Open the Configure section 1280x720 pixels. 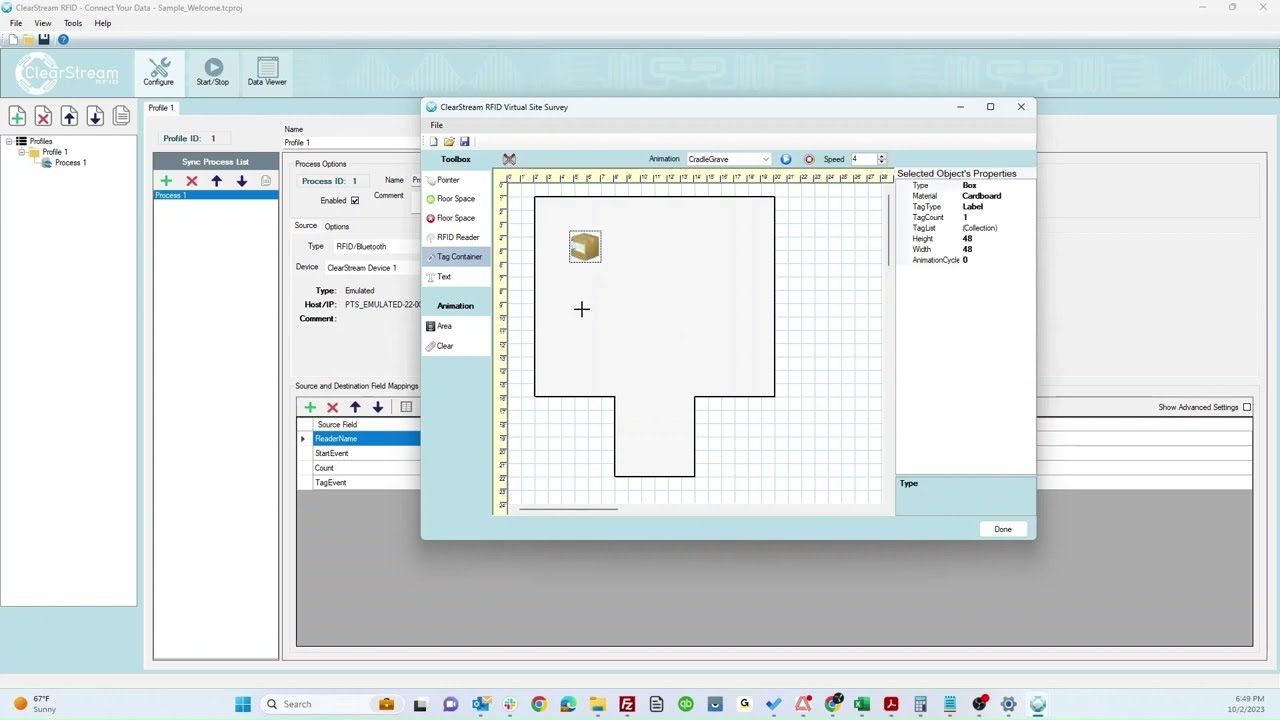tap(158, 71)
